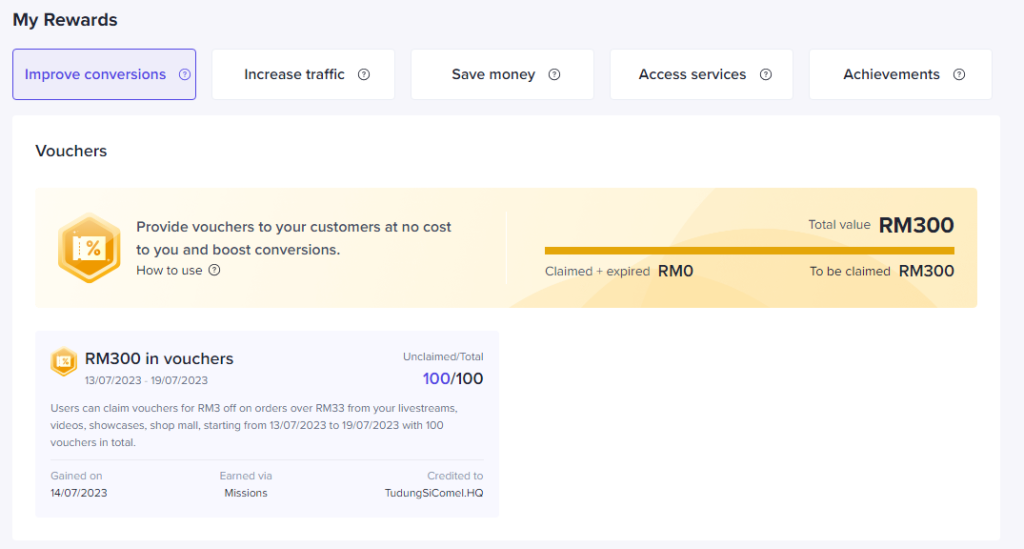
Task: Click the large voucher percent hexagon icon
Action: [x=89, y=248]
